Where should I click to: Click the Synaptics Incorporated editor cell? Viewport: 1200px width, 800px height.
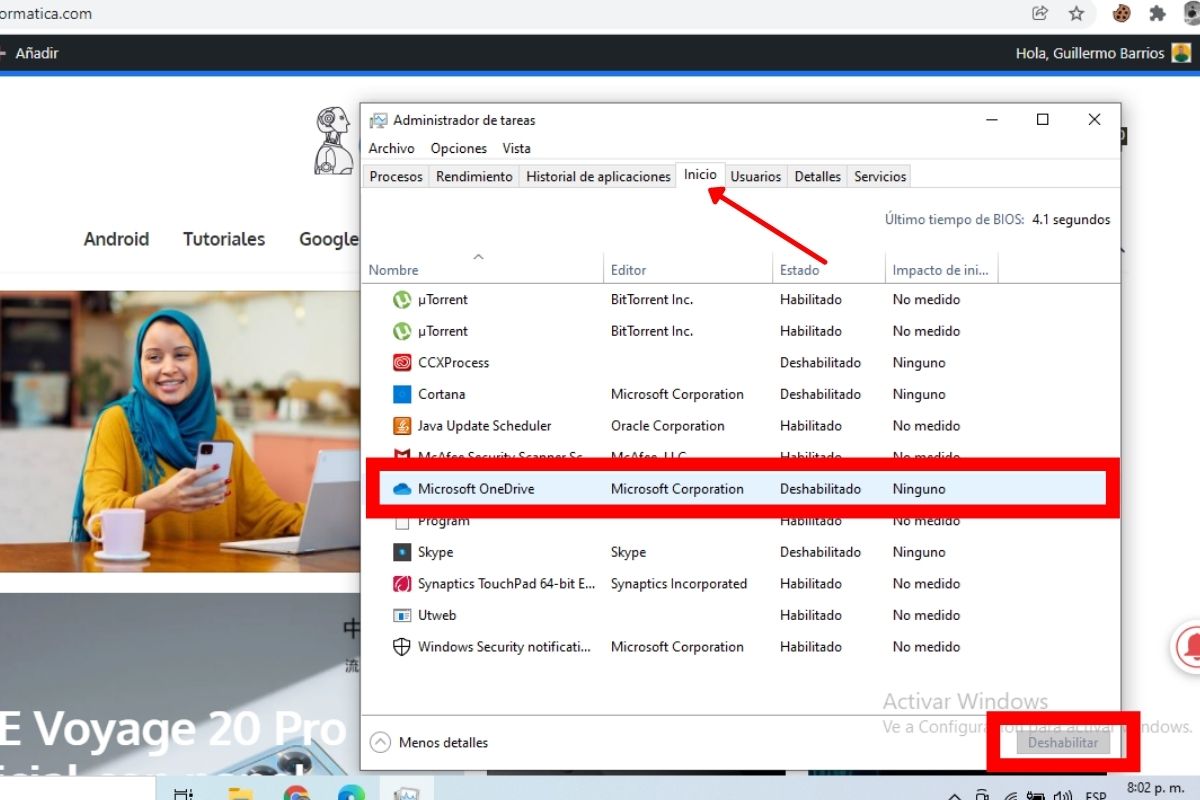[x=678, y=584]
